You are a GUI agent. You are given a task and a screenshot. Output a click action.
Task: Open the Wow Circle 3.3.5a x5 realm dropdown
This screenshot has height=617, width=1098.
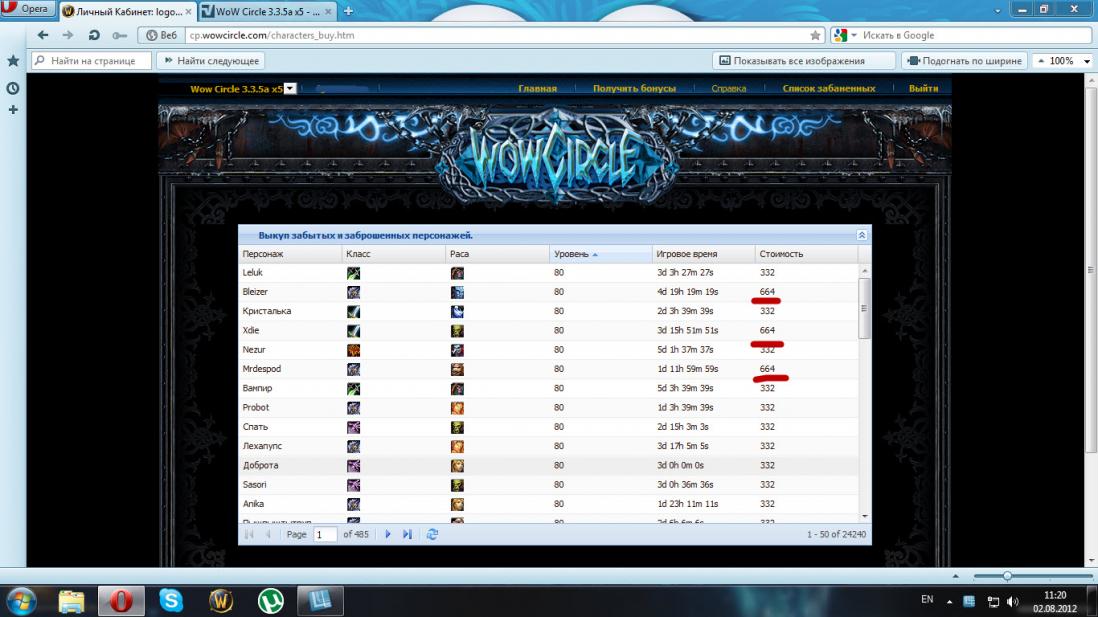click(x=290, y=89)
